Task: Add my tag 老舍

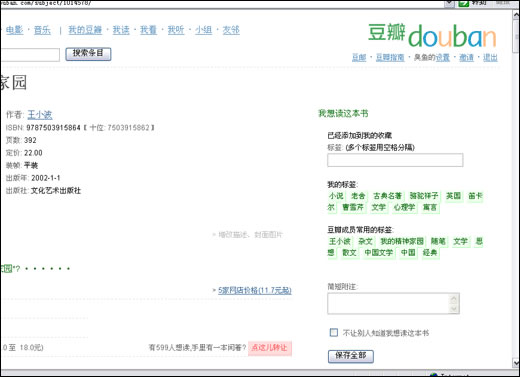Action: [358, 196]
